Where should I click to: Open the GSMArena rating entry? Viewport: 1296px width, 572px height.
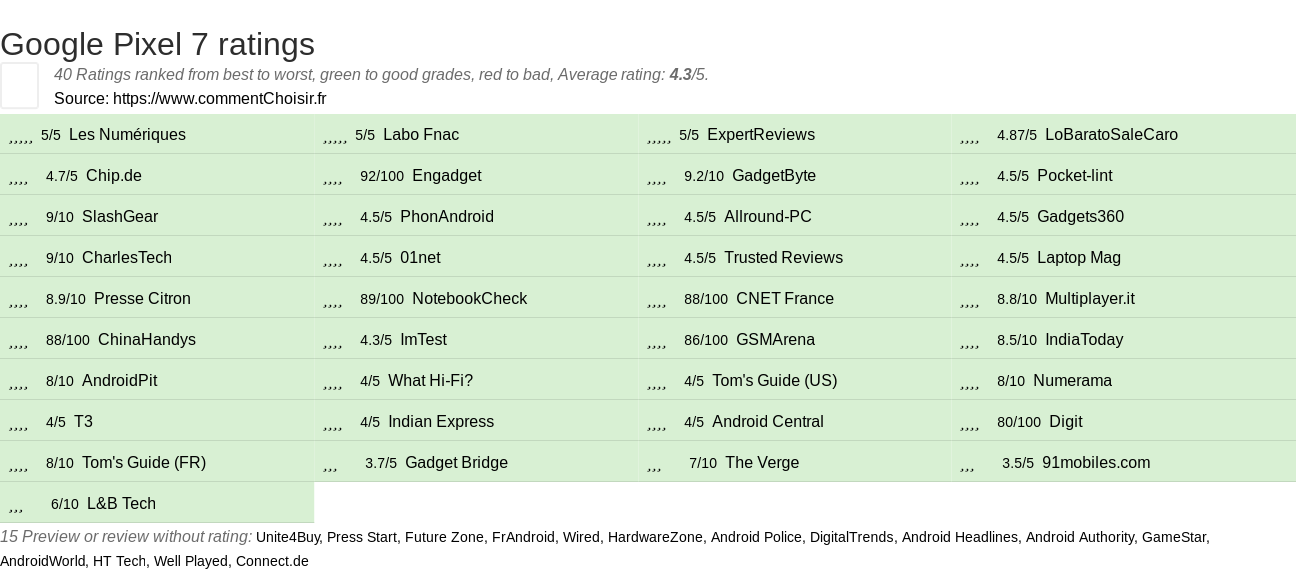click(x=775, y=340)
